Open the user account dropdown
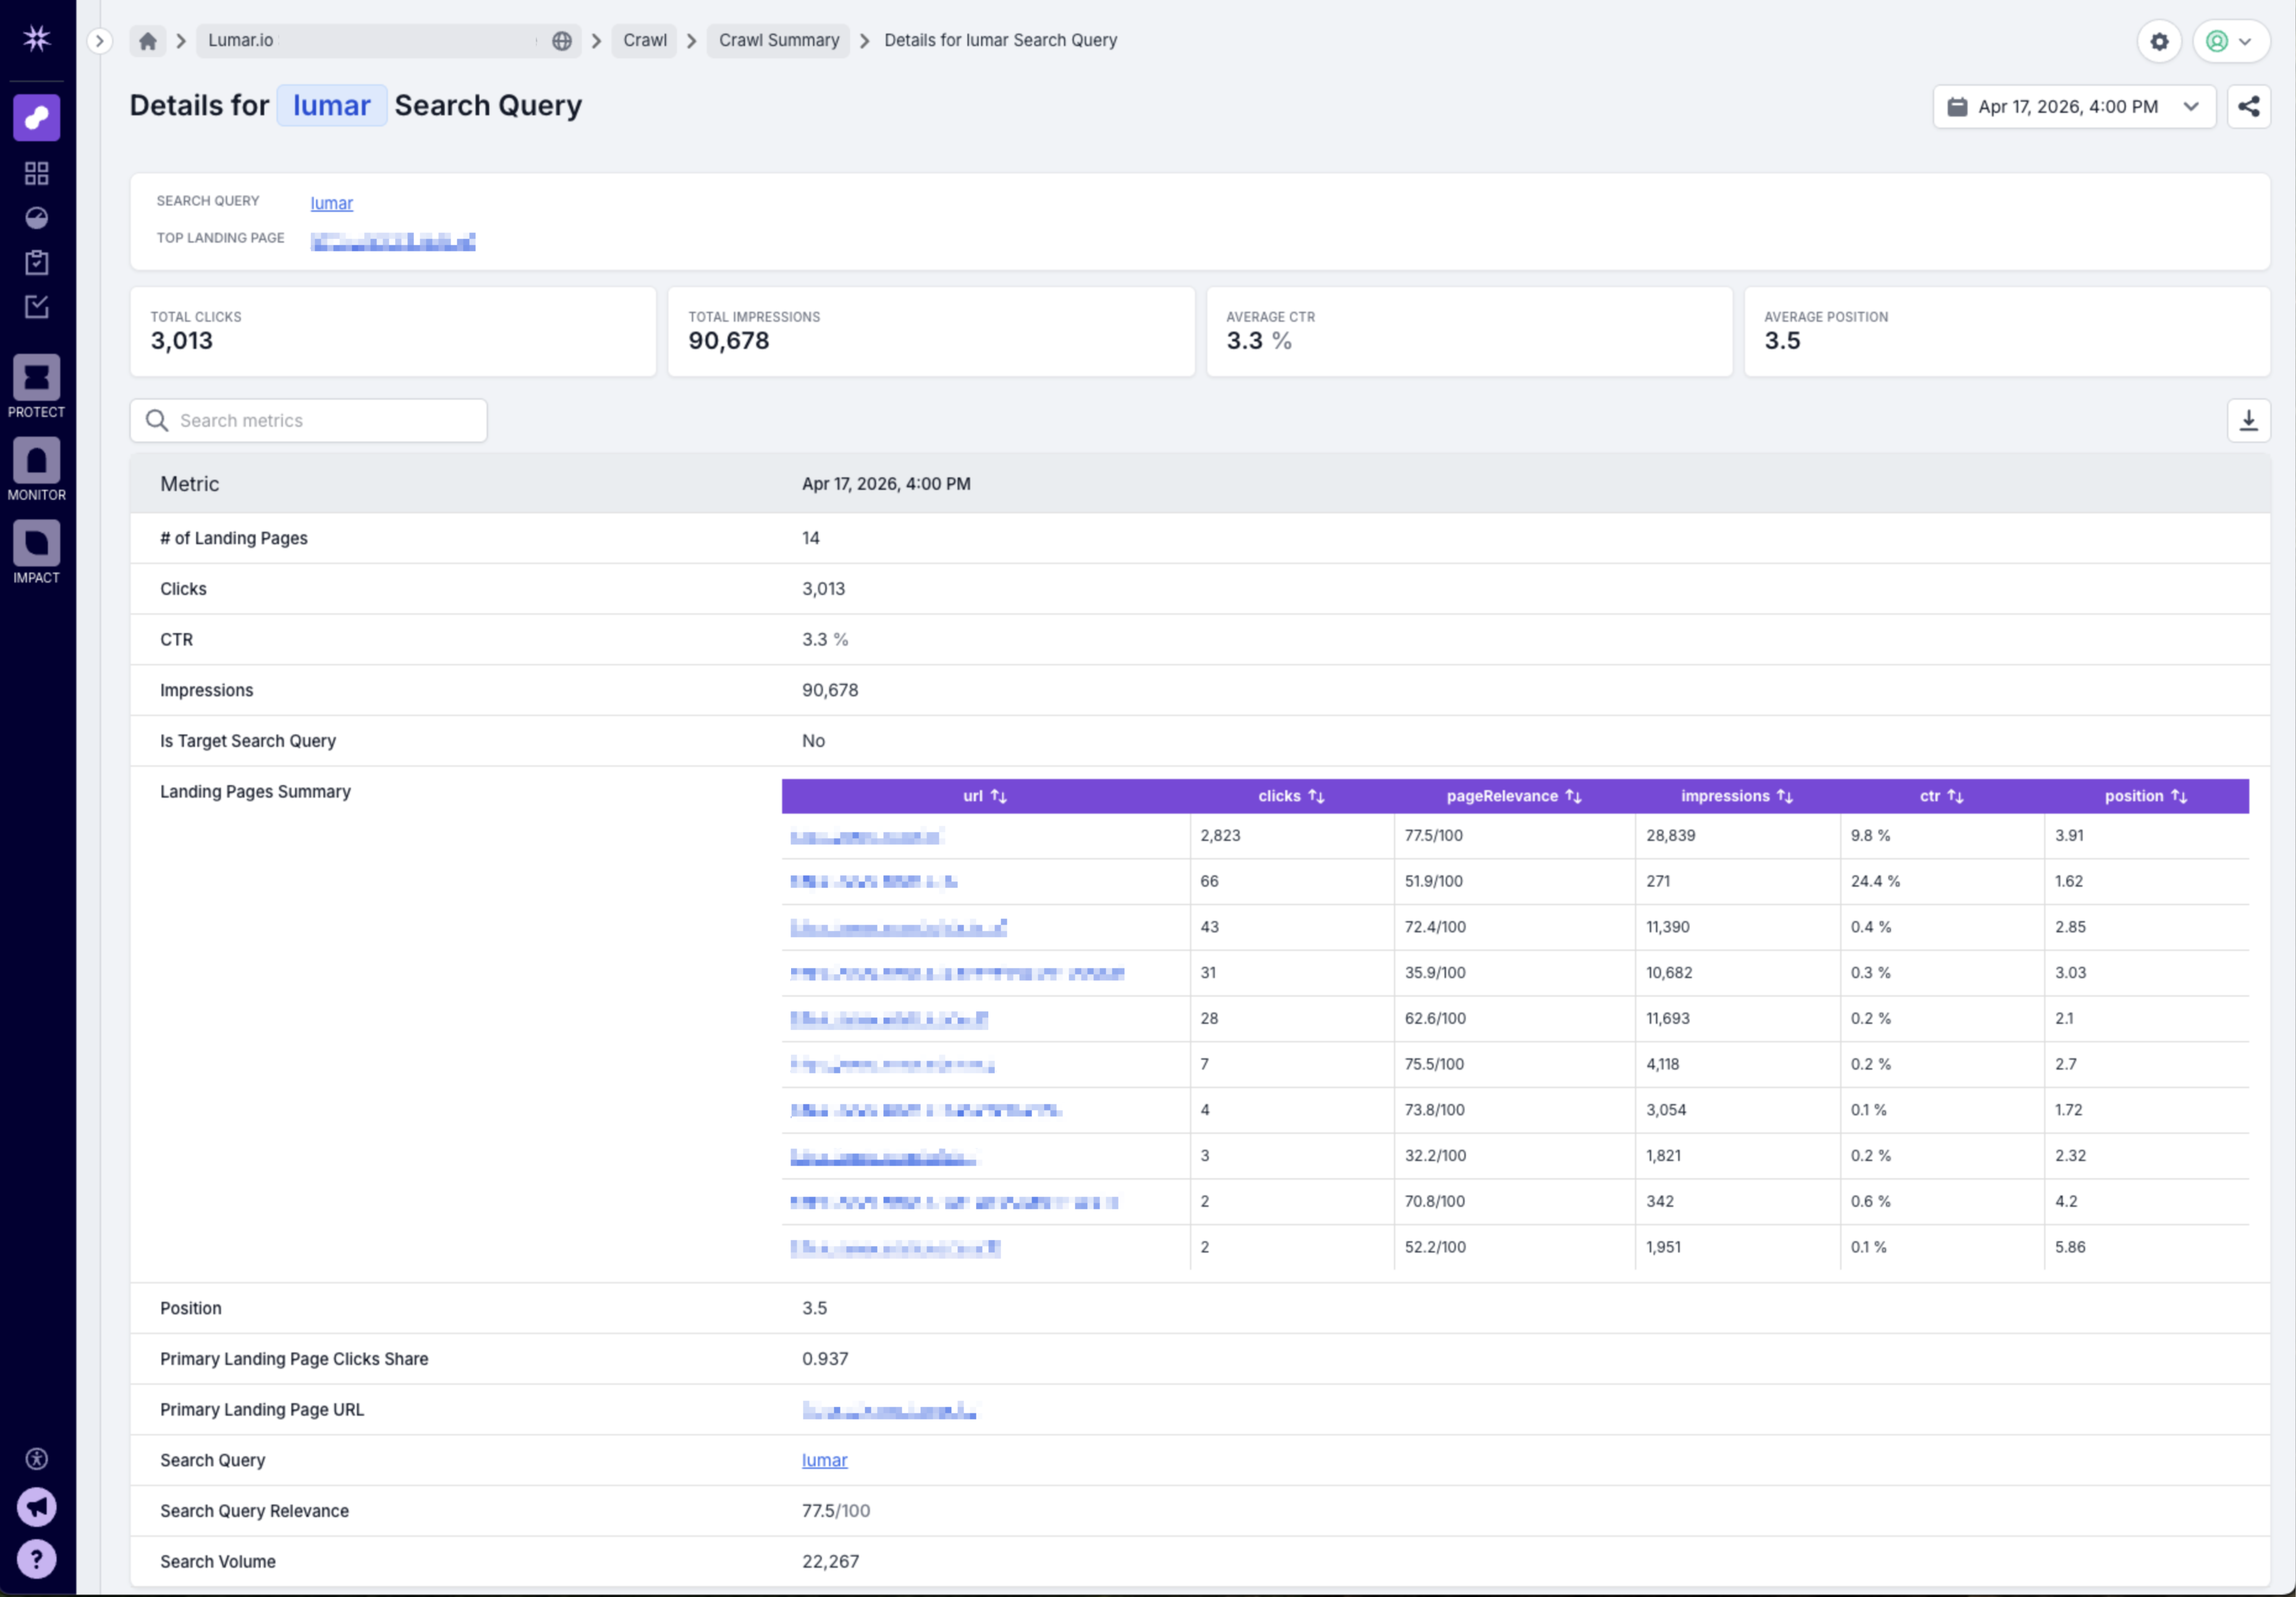2296x1597 pixels. [x=2230, y=42]
